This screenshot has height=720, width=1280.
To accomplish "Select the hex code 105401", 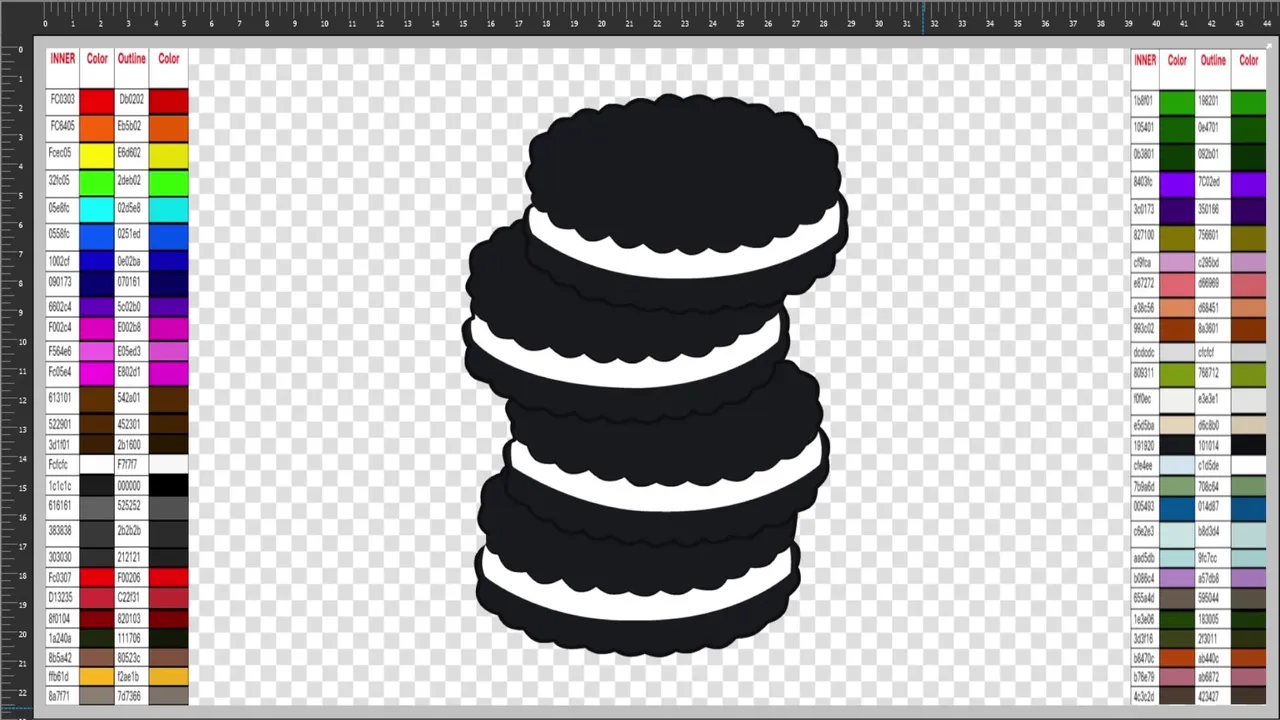I will pyautogui.click(x=1143, y=127).
